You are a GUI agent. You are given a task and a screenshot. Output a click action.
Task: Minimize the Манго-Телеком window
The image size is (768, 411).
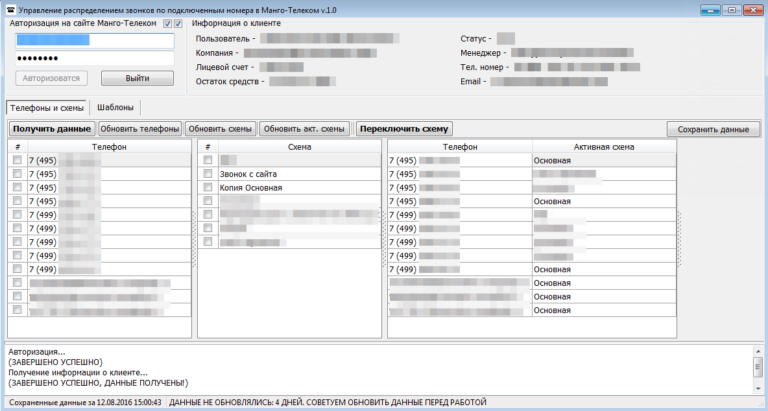pyautogui.click(x=711, y=8)
